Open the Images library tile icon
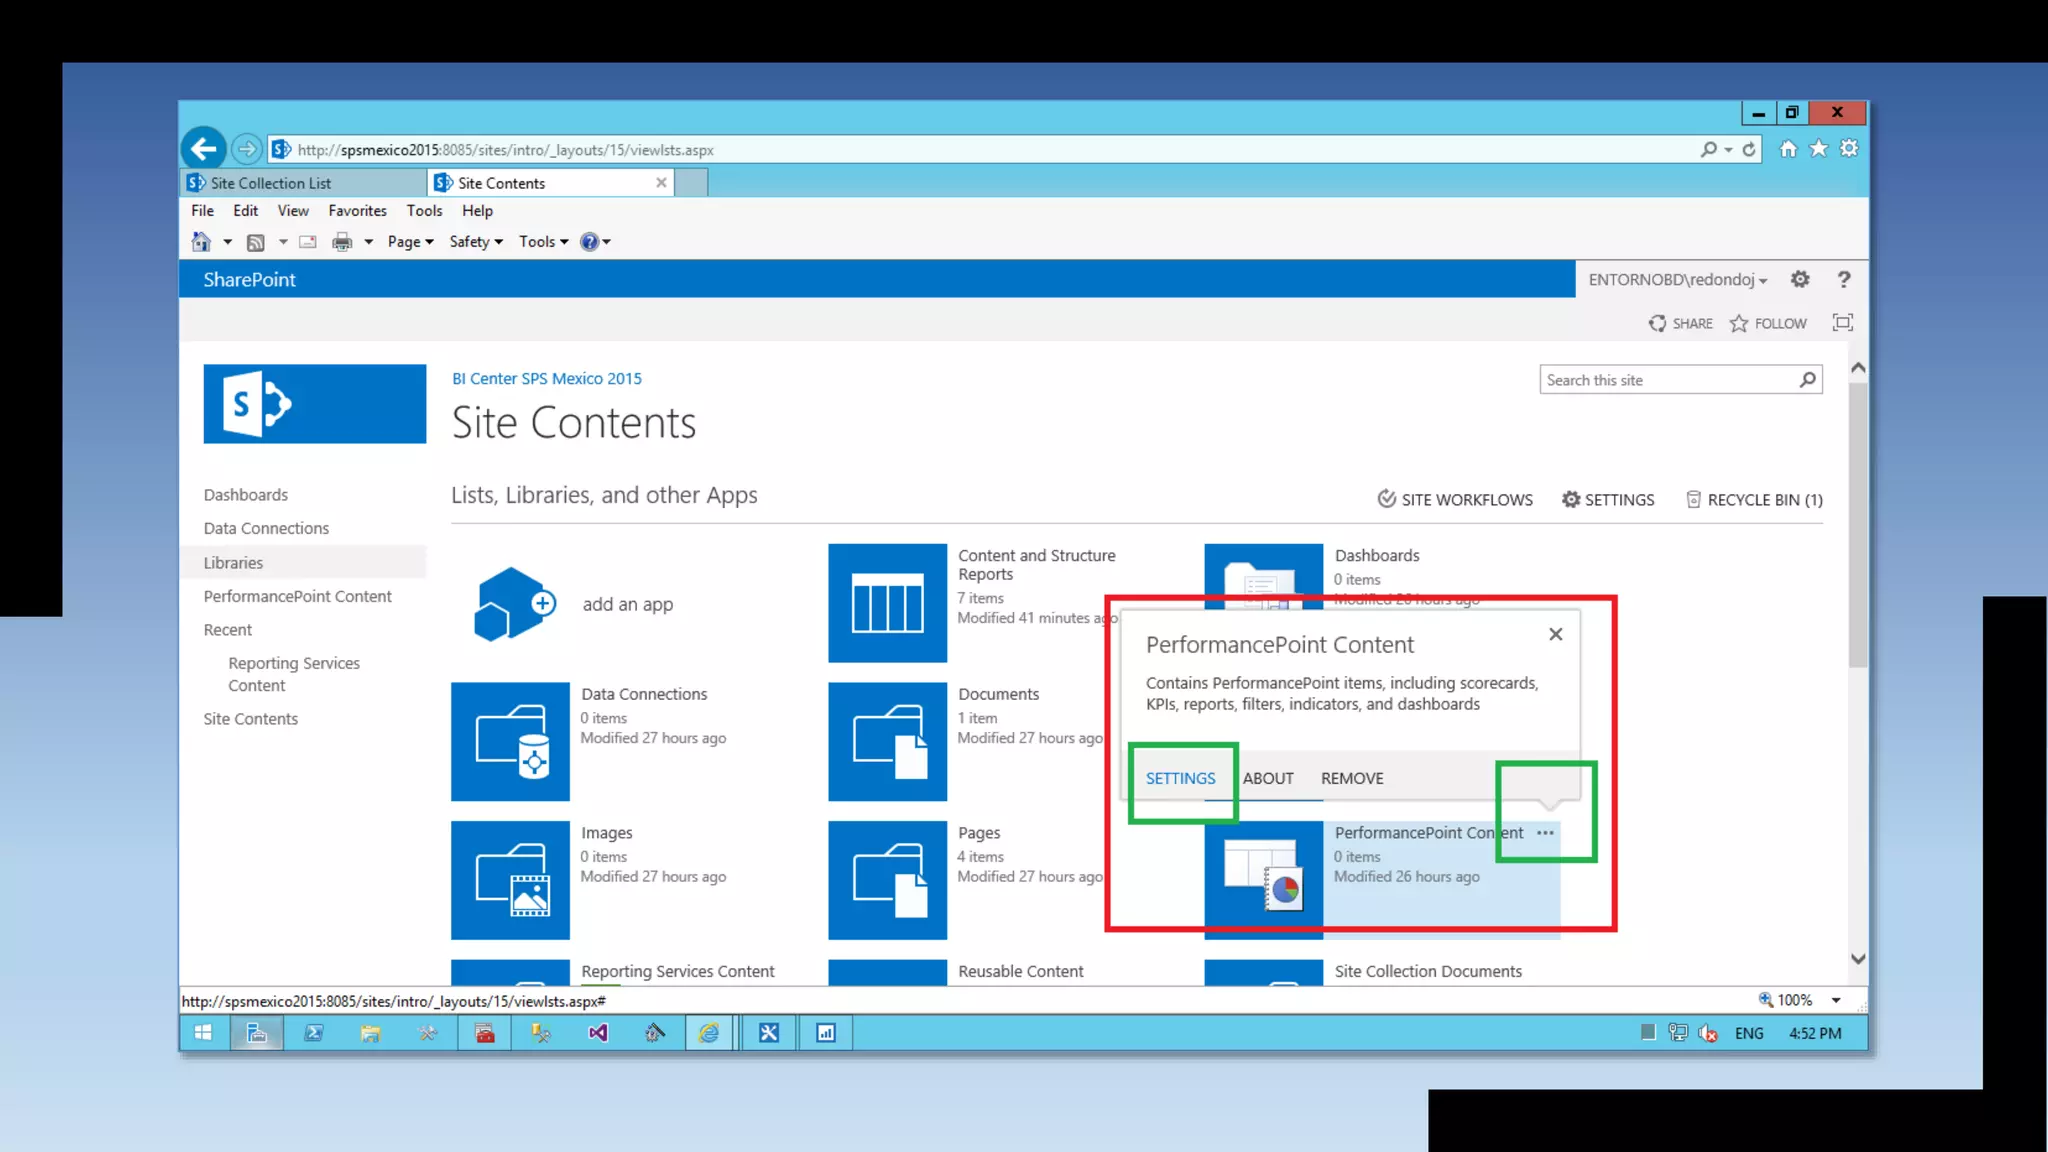2048x1152 pixels. pos(510,880)
